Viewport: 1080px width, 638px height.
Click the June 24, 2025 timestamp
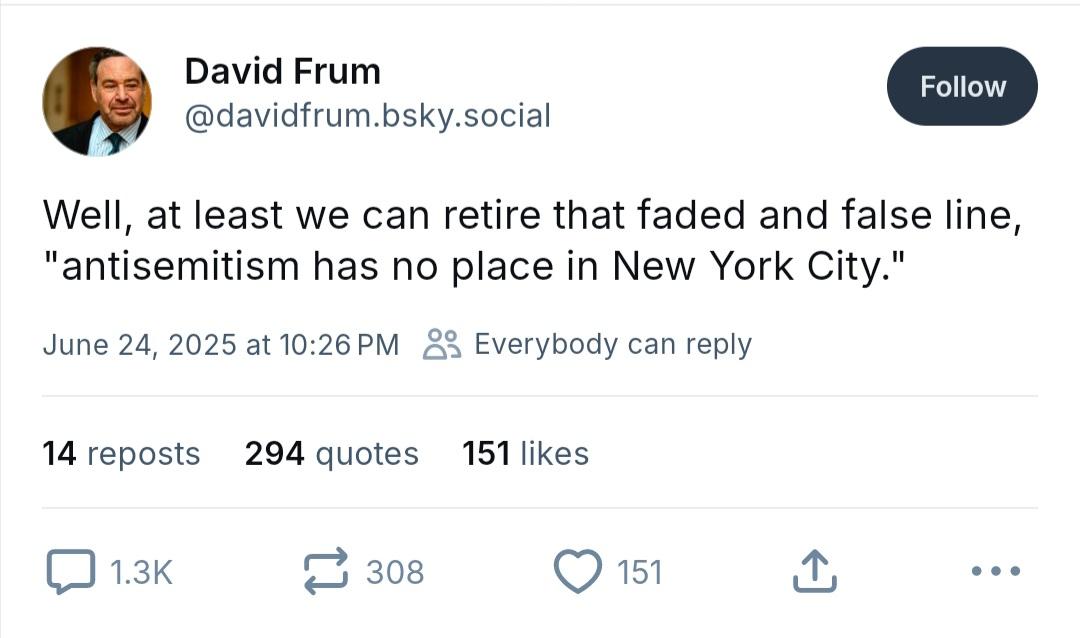221,344
